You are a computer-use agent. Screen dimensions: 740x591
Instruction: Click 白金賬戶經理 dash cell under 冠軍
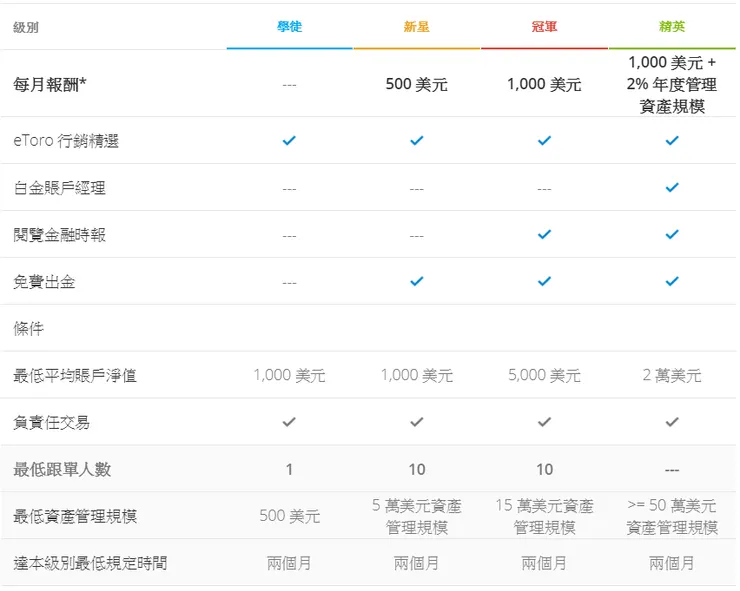(x=544, y=189)
